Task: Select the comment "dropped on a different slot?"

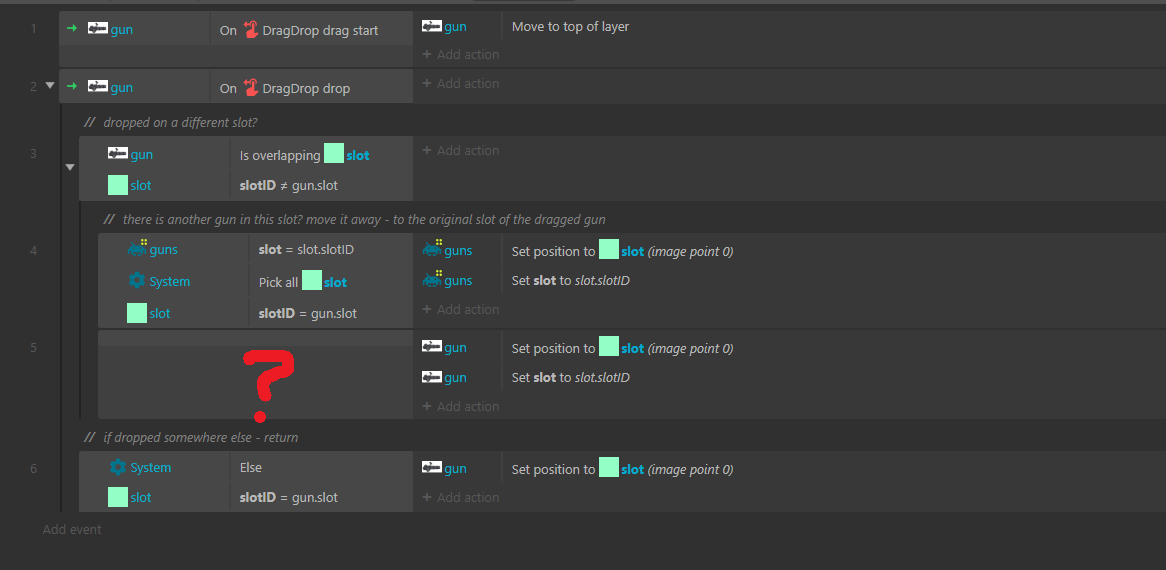Action: [x=180, y=122]
